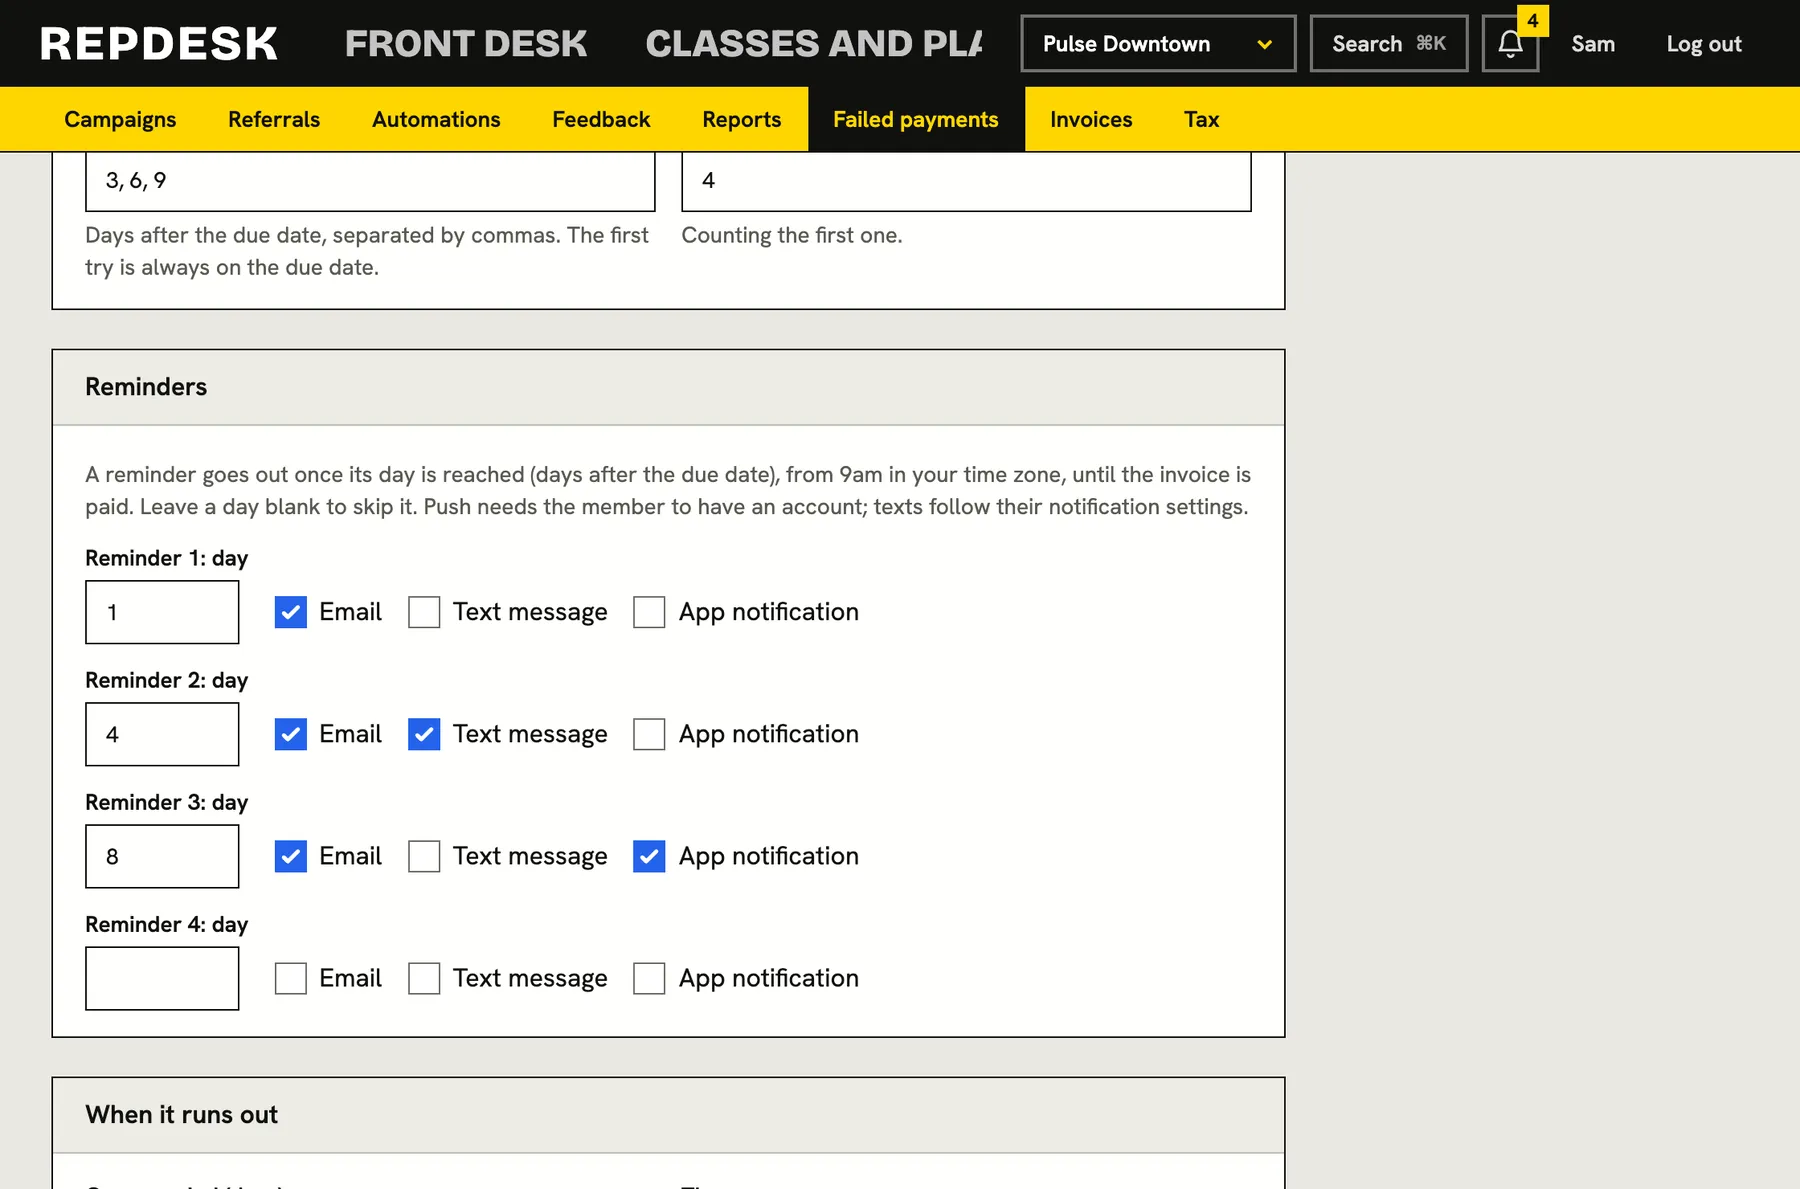Uncheck Email for Reminder 1
This screenshot has width=1800, height=1189.
pos(291,612)
